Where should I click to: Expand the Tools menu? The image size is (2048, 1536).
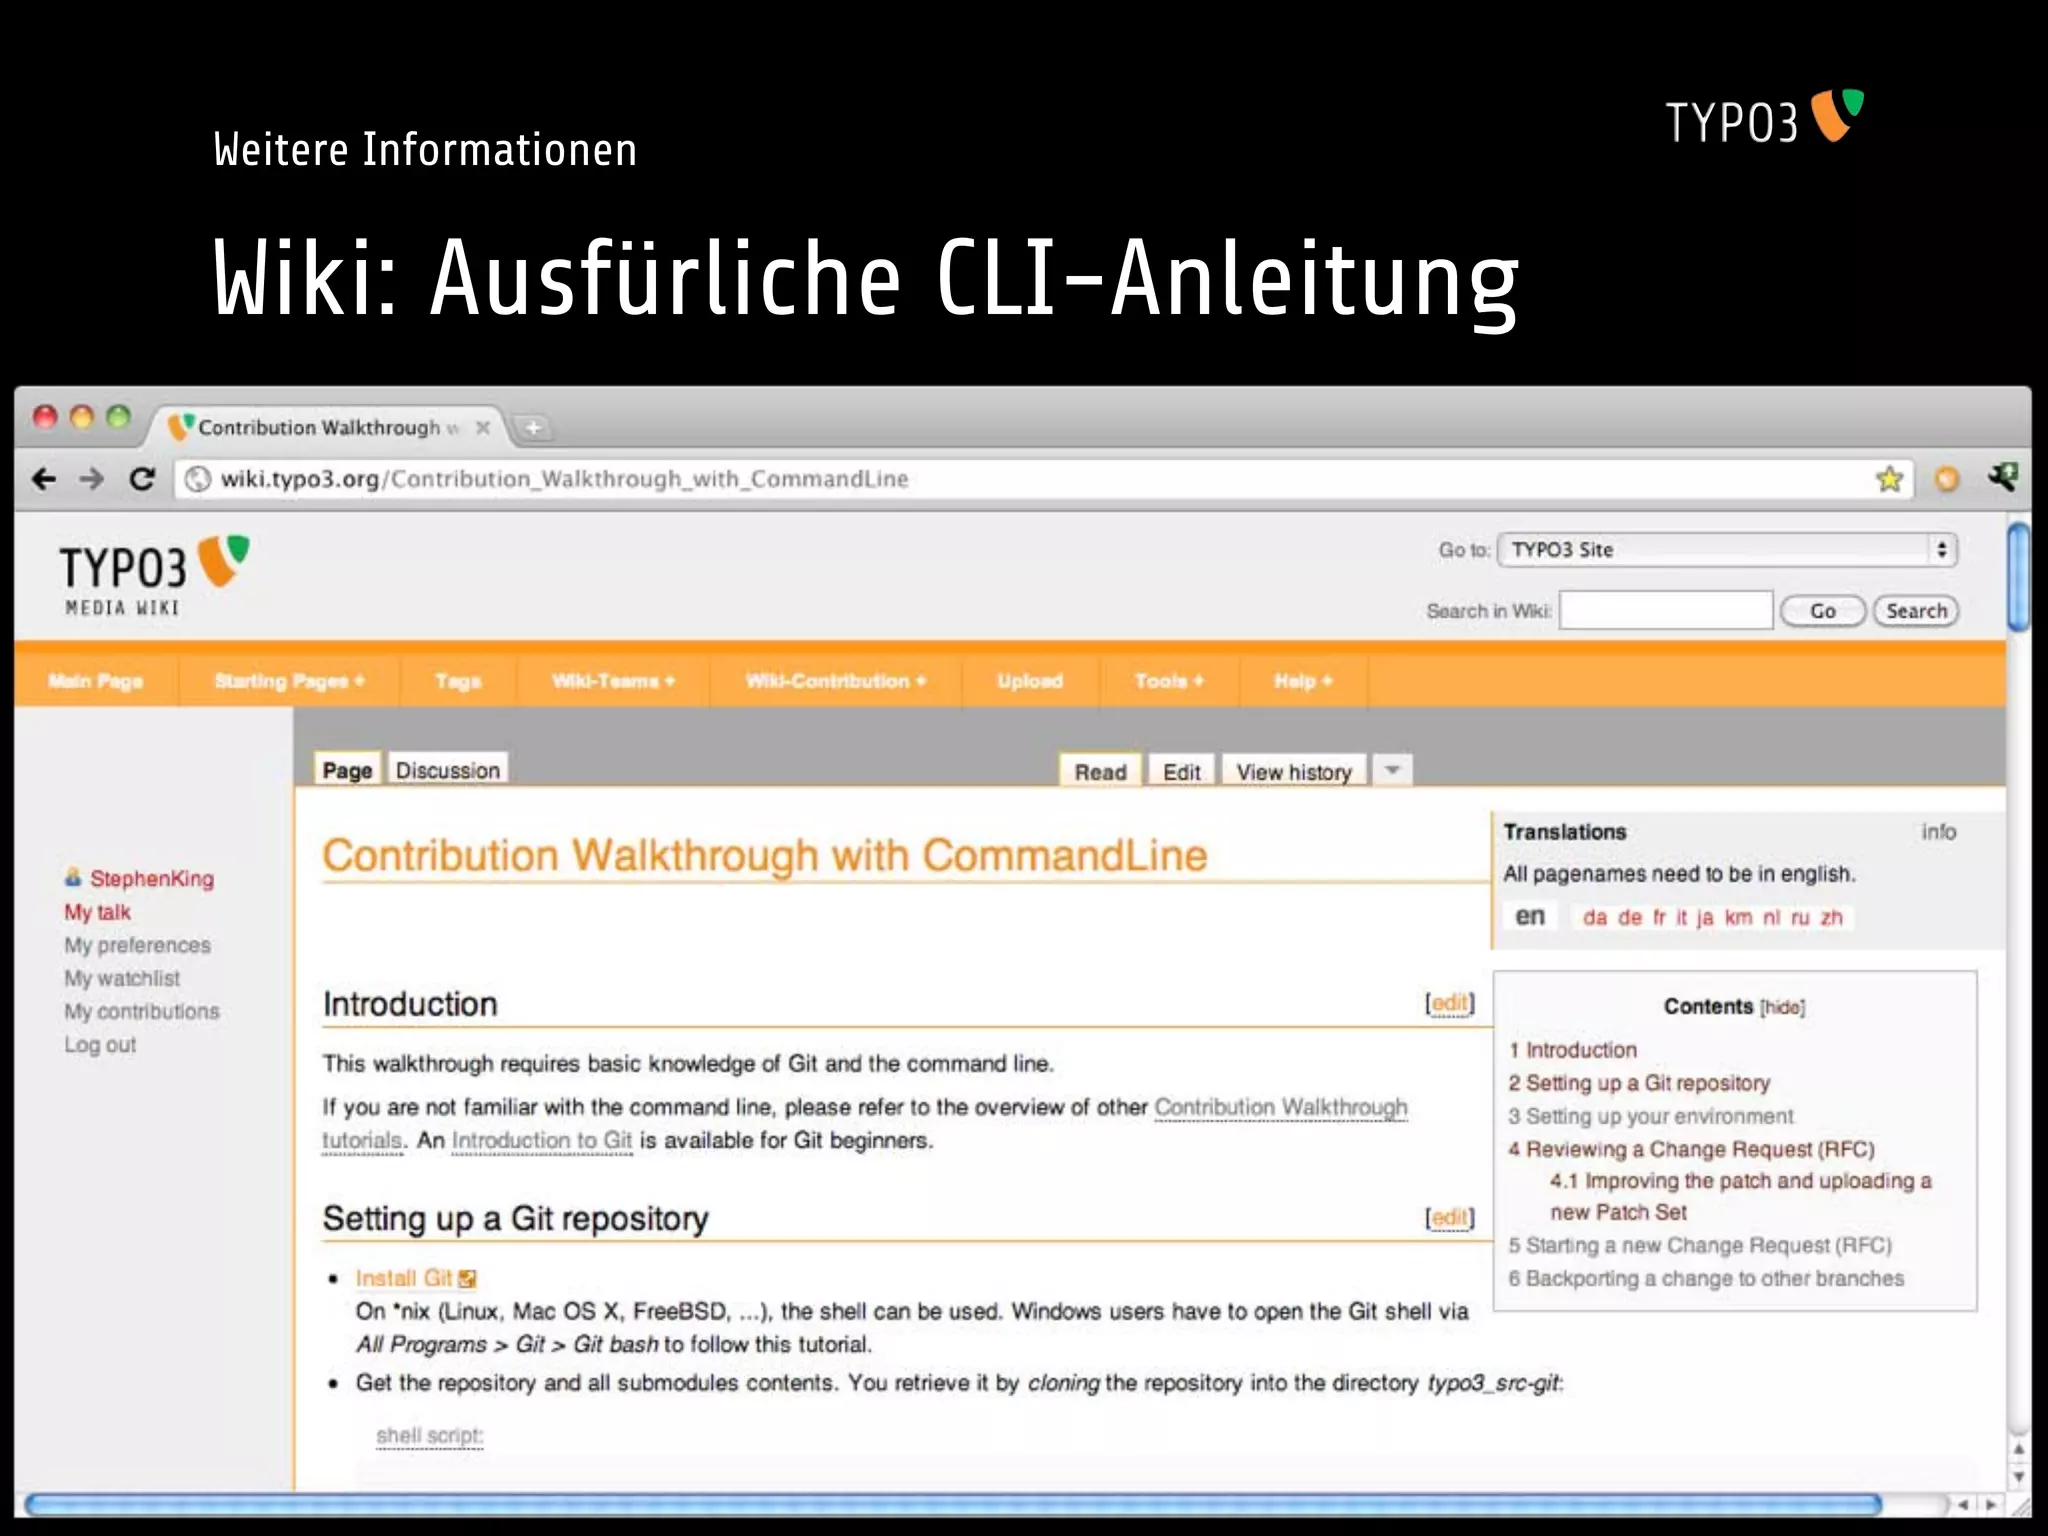(1169, 681)
